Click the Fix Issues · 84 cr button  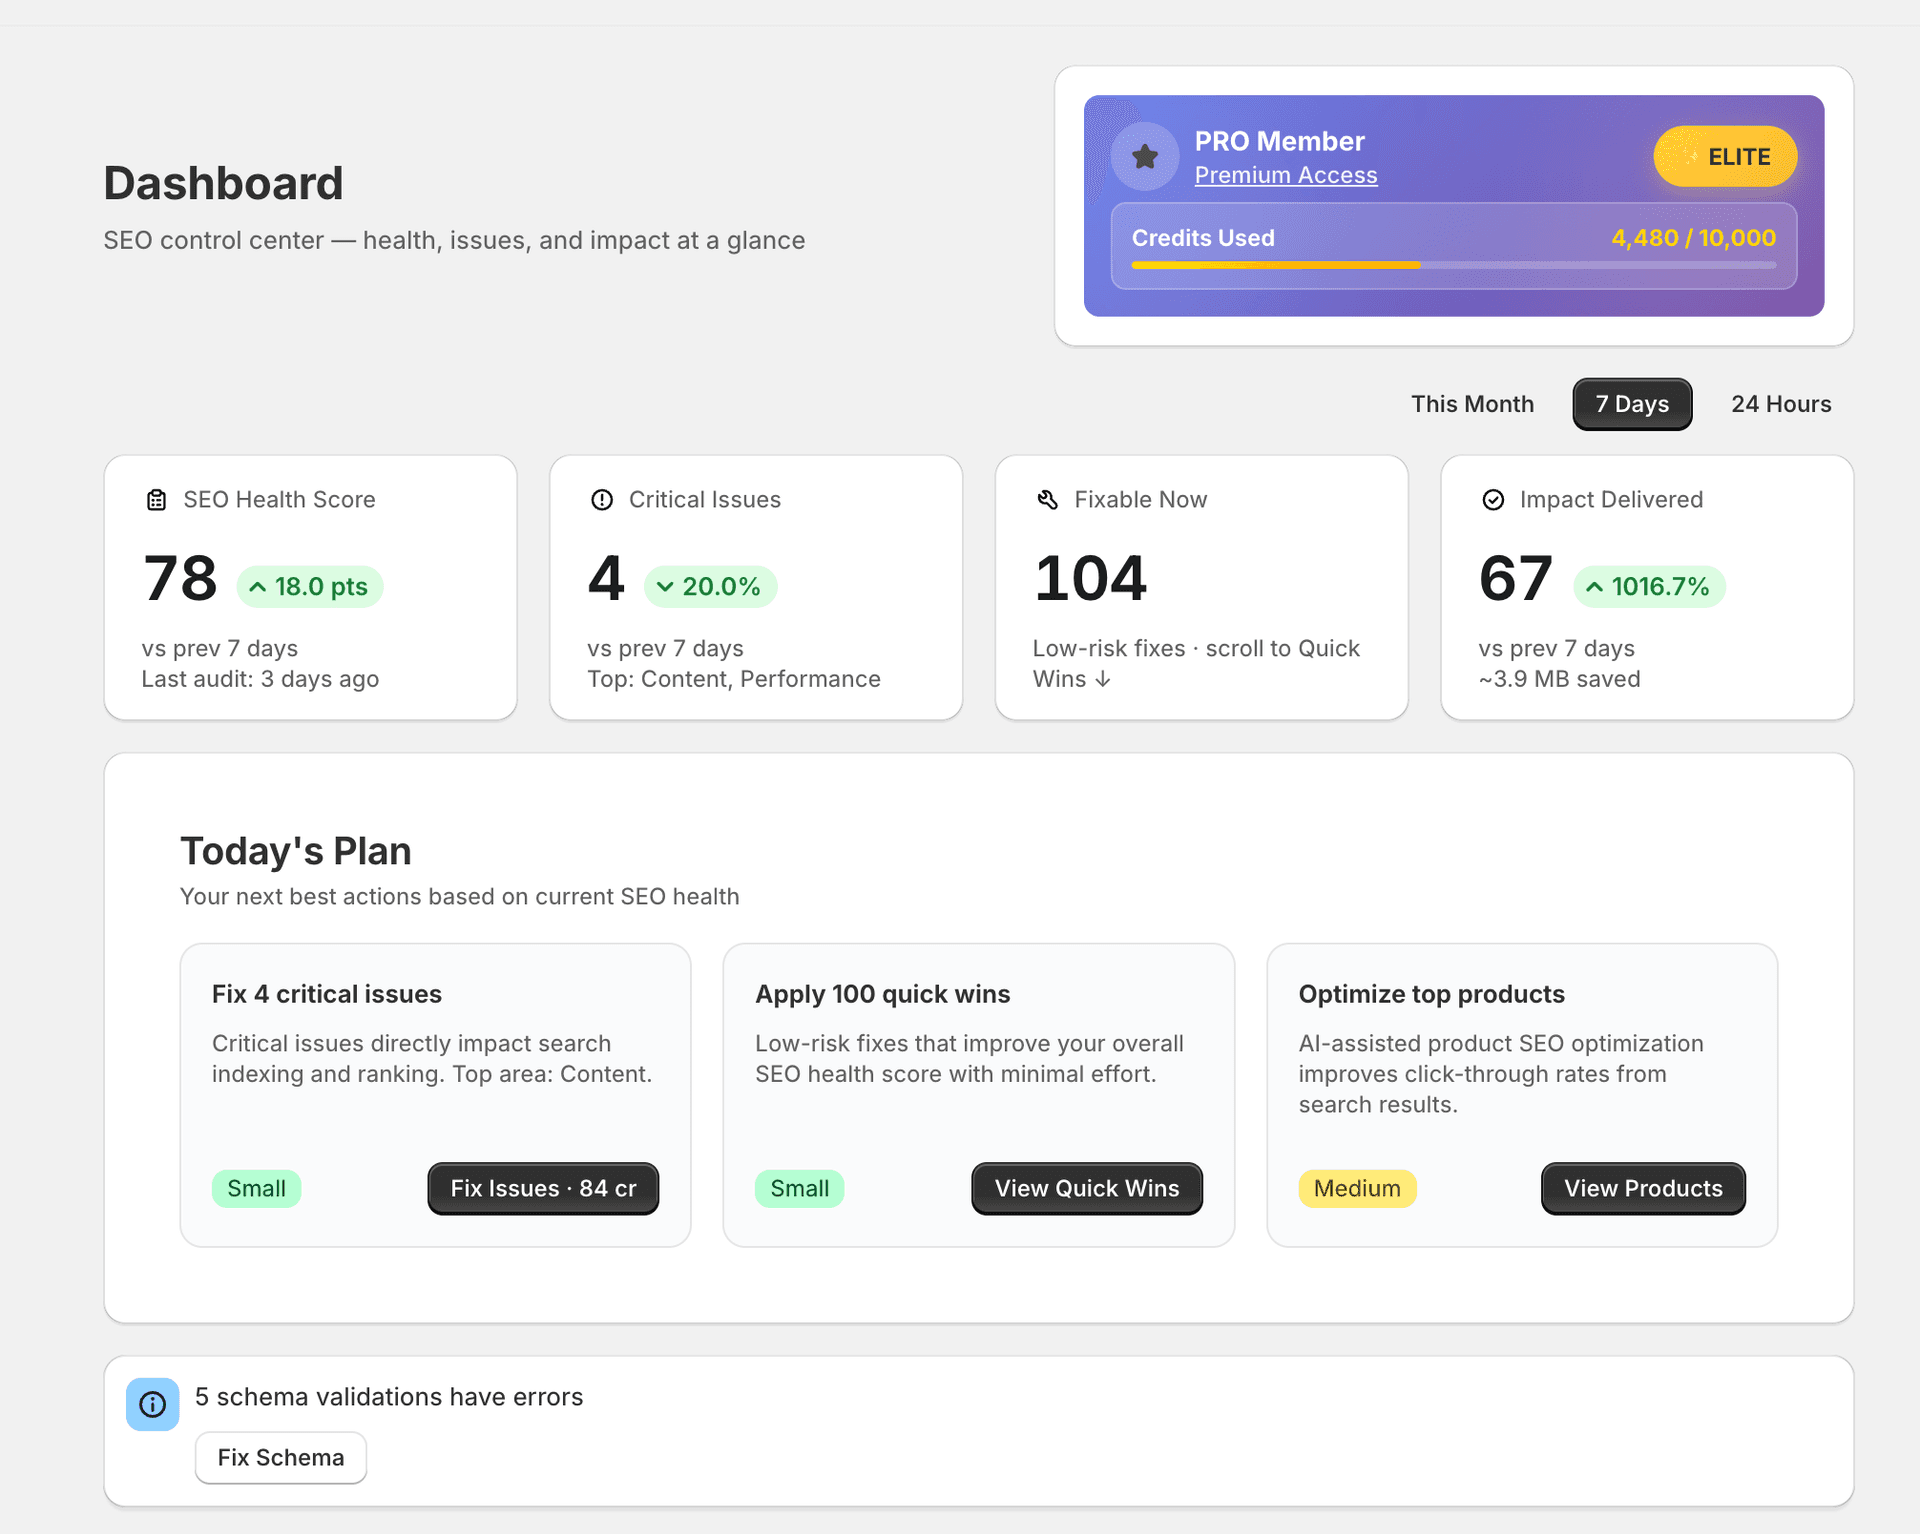coord(542,1188)
